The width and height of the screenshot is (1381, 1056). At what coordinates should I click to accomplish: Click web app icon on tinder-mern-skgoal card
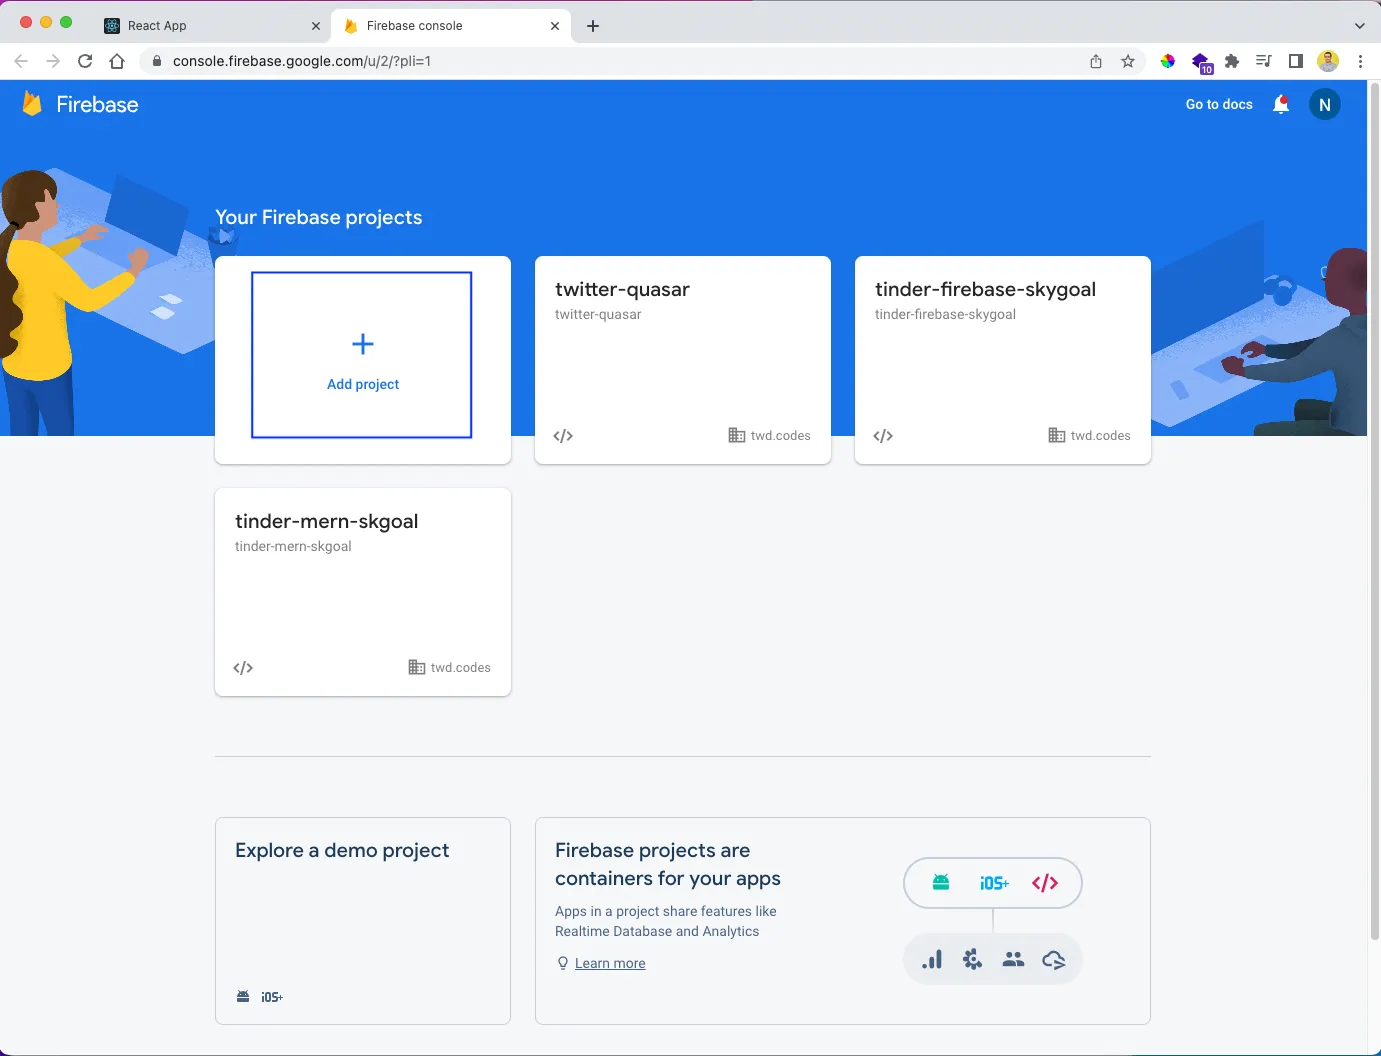243,668
